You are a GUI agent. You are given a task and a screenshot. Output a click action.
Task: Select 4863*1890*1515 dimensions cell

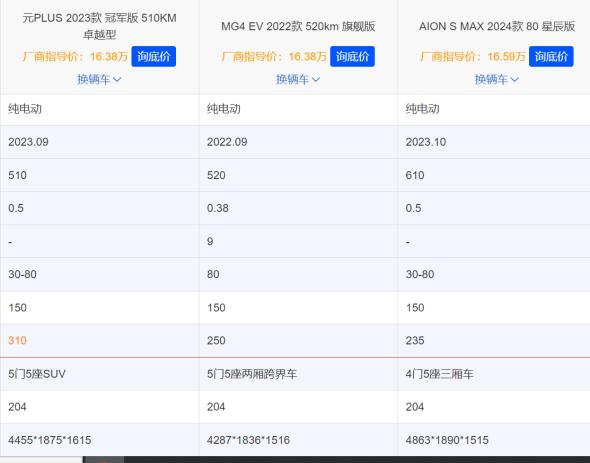(494, 440)
